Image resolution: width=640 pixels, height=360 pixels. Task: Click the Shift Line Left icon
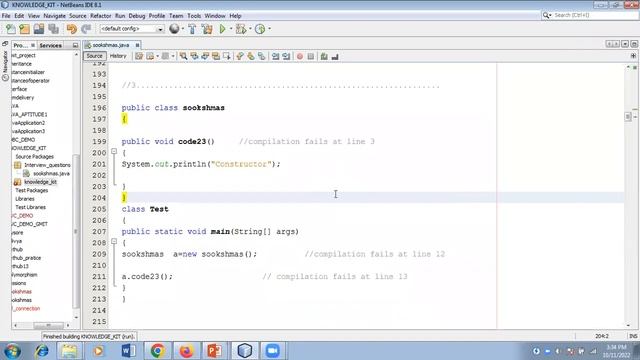tap(276, 56)
